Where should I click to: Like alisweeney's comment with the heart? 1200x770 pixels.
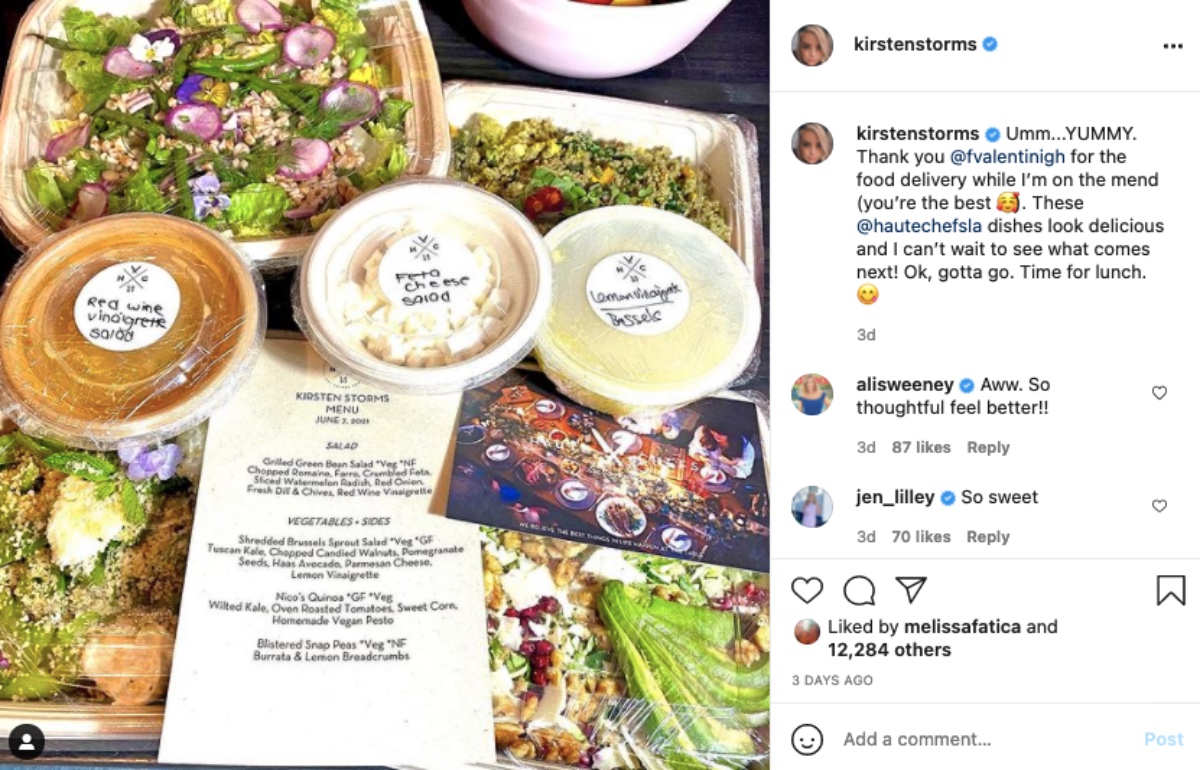[x=1159, y=393]
